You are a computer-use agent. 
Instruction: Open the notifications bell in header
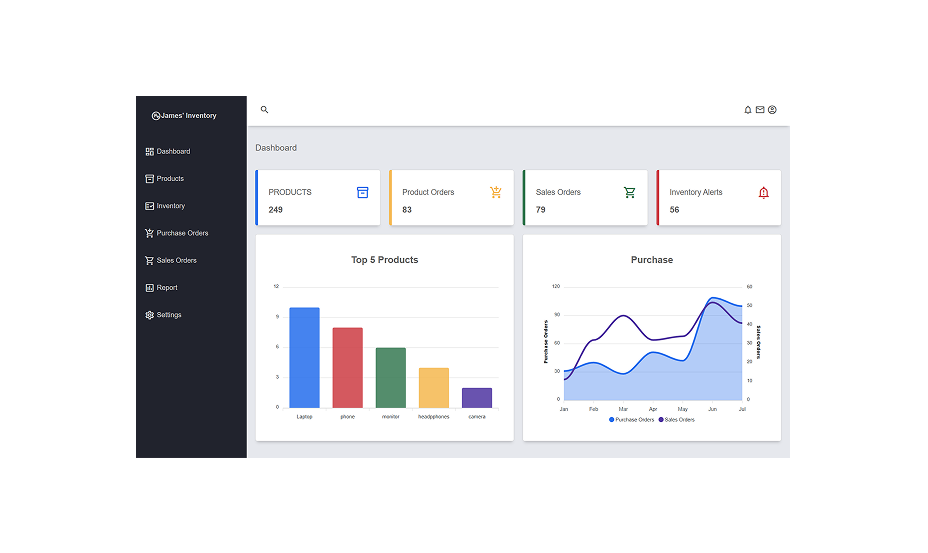(x=748, y=110)
